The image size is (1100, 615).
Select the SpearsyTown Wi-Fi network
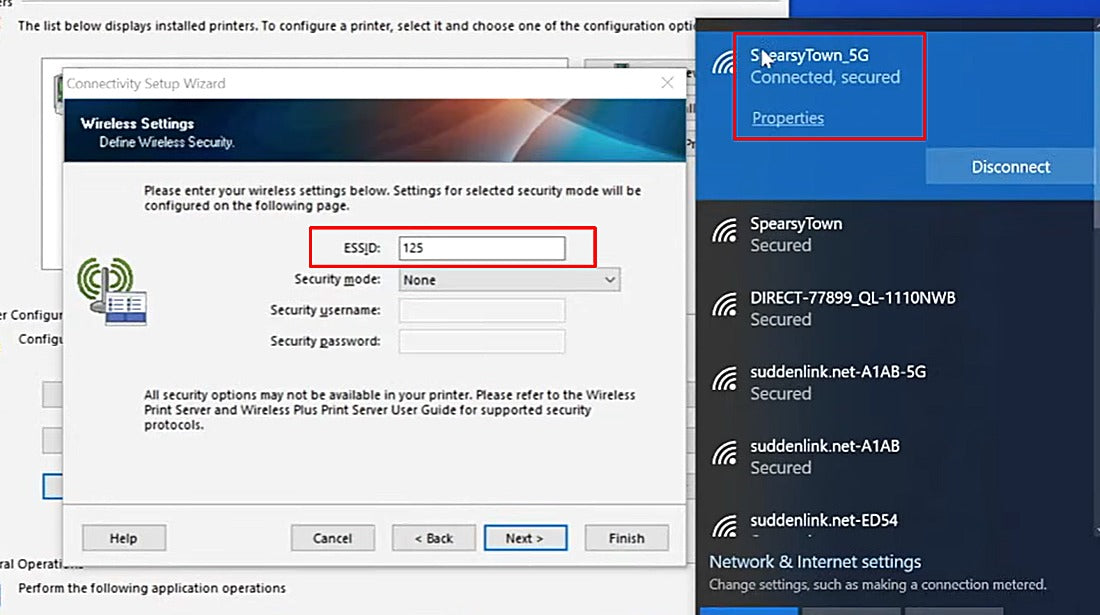pos(894,234)
